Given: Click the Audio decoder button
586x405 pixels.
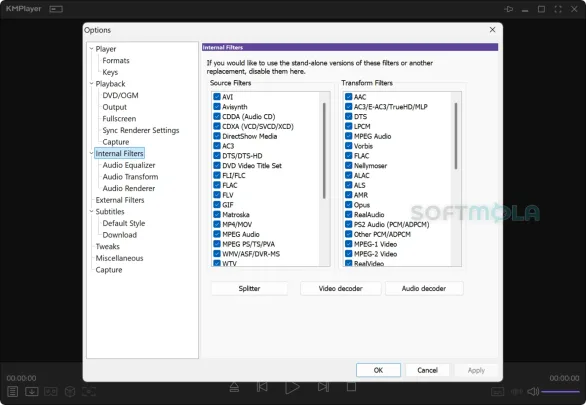Looking at the screenshot, I should coord(424,288).
